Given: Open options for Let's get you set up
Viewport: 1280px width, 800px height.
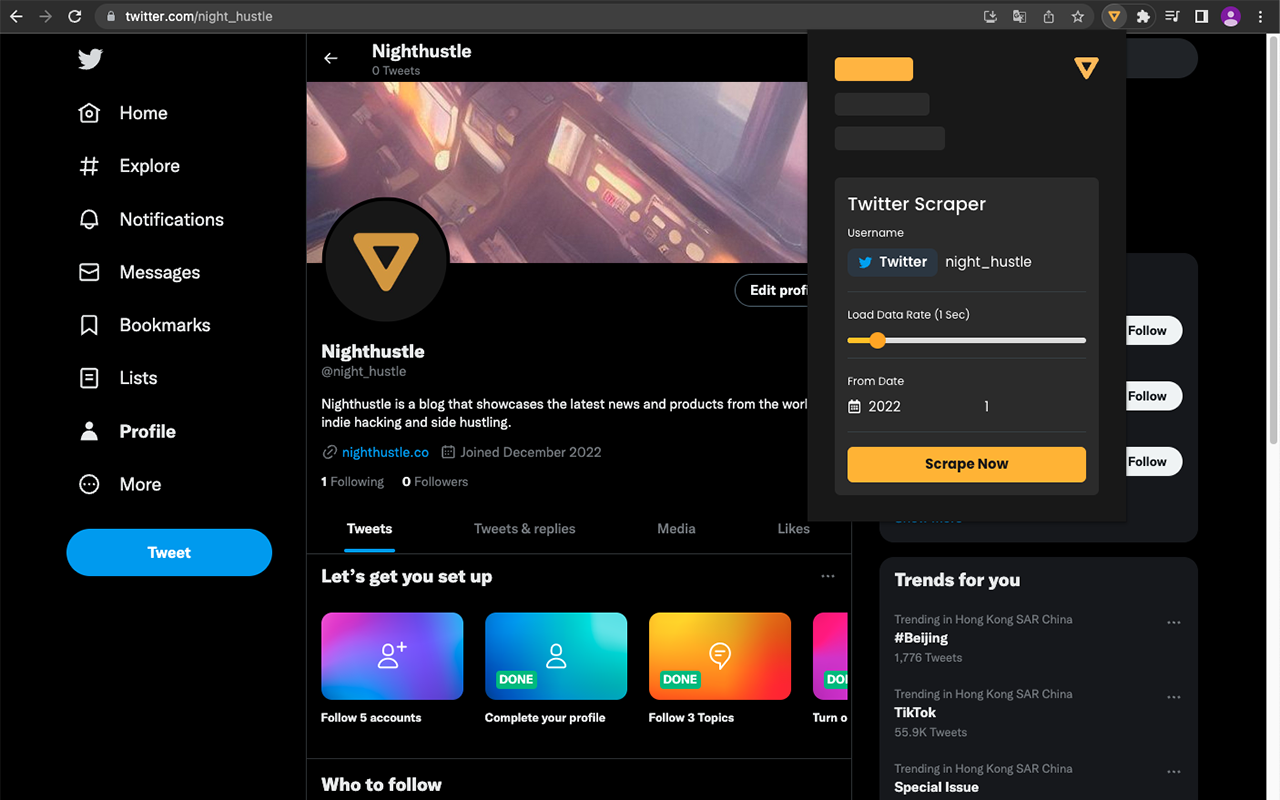Looking at the screenshot, I should coord(827,576).
